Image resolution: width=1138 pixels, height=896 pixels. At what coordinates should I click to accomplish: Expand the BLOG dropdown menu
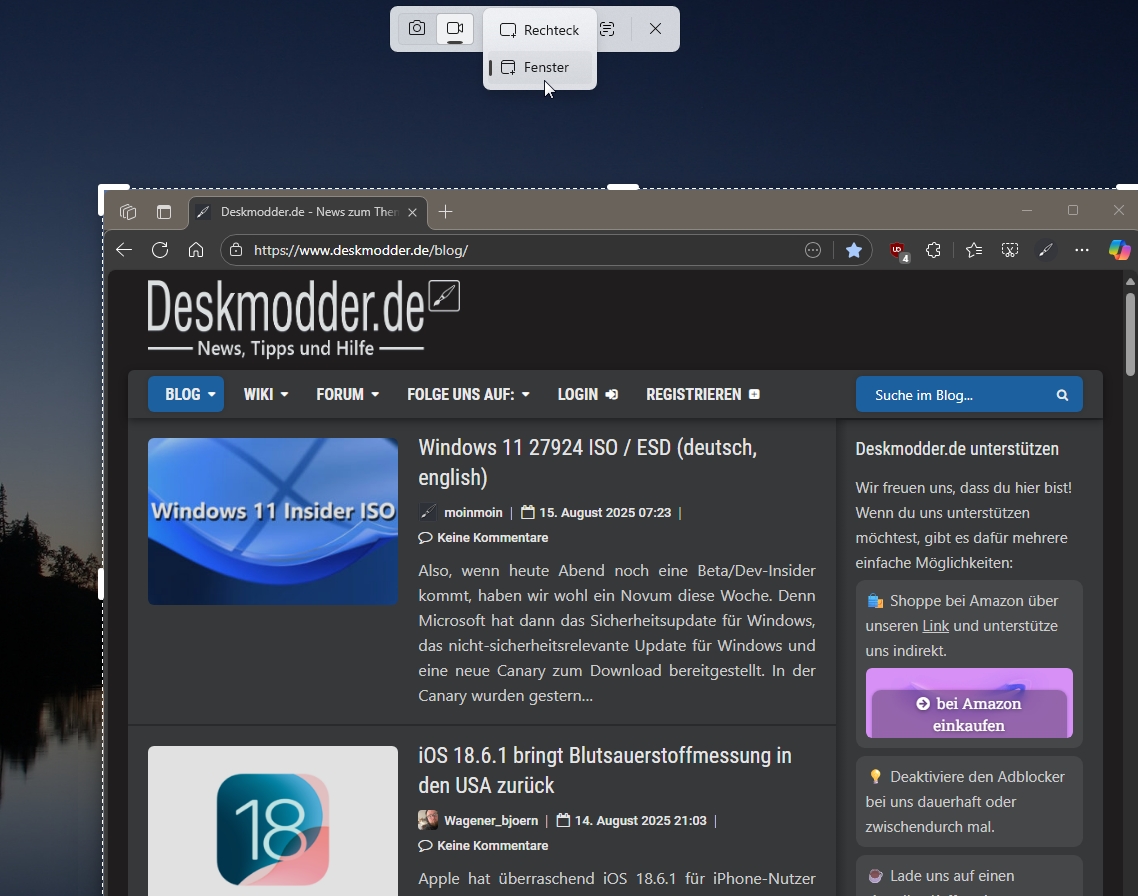pyautogui.click(x=186, y=395)
